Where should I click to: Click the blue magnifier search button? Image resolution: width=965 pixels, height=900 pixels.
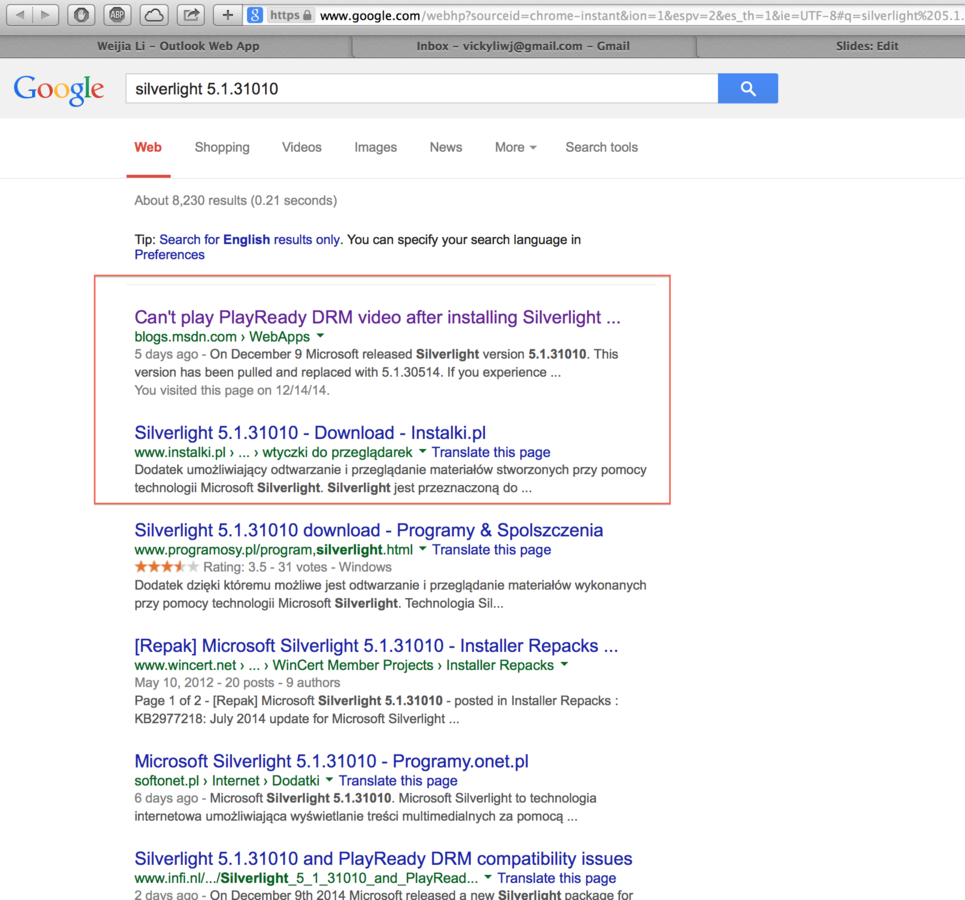point(748,89)
